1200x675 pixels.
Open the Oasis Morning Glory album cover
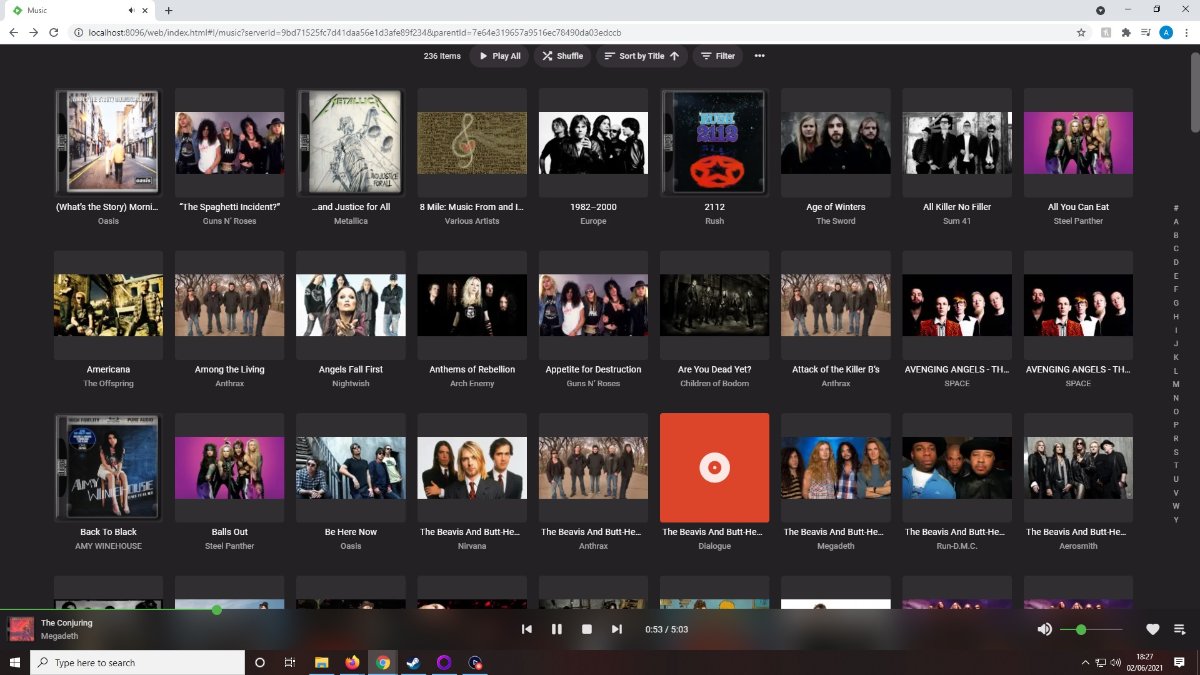108,143
